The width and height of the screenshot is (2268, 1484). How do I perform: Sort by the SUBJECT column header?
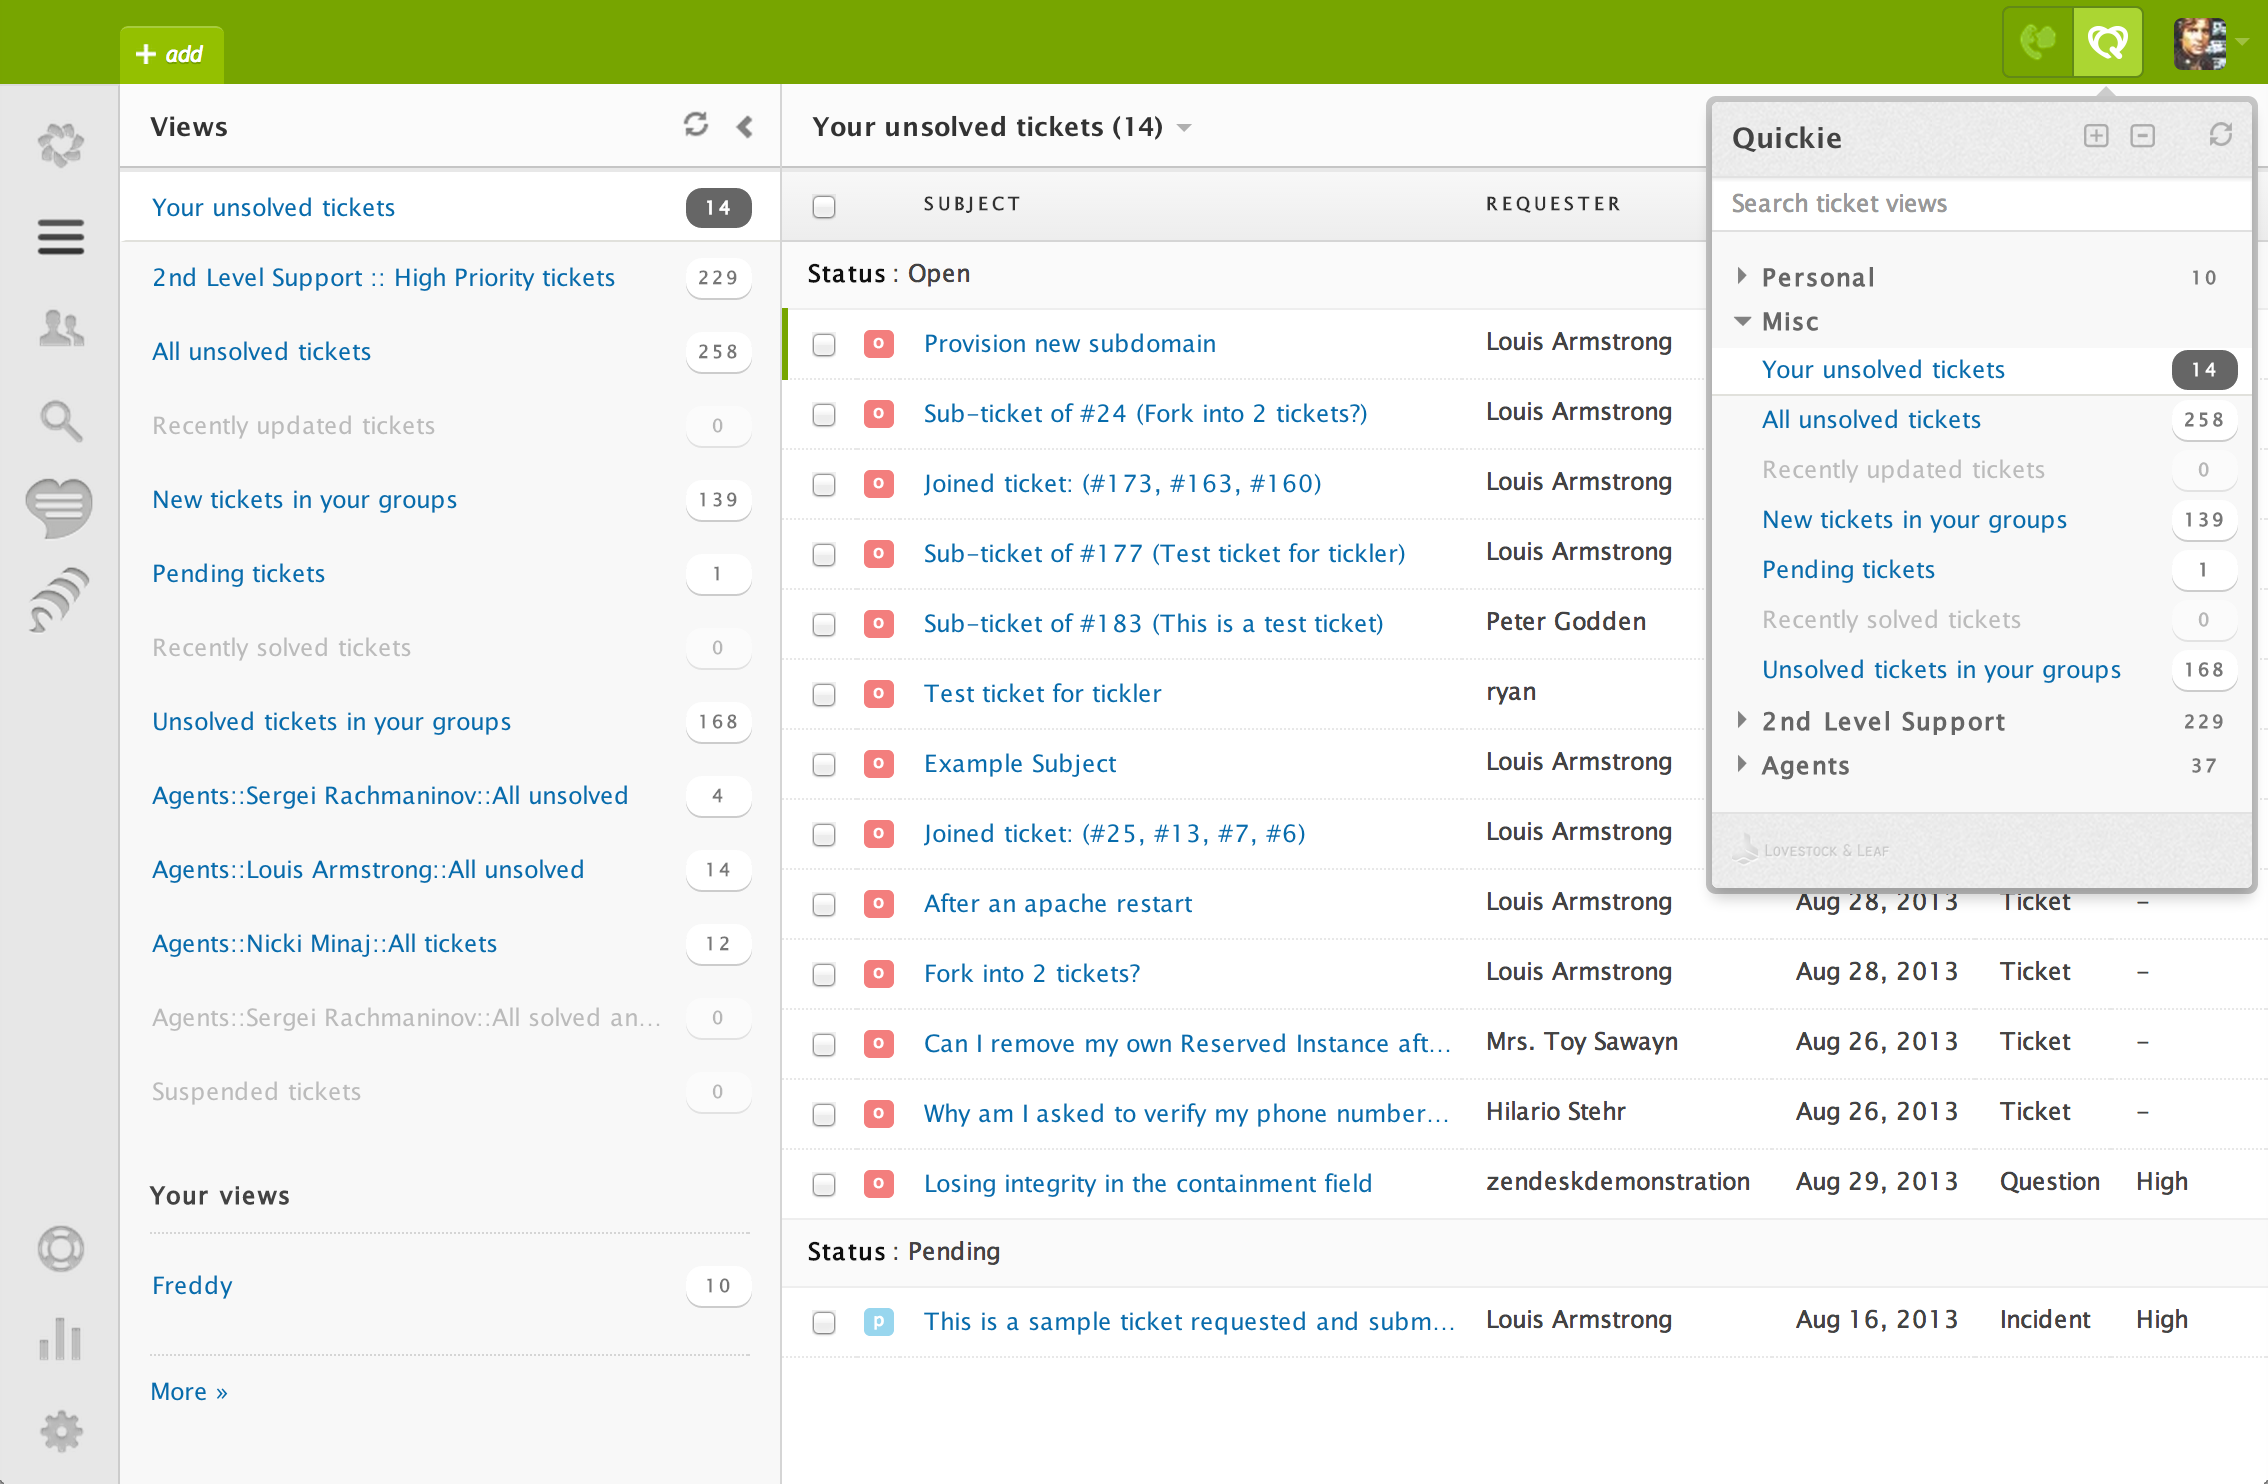click(972, 204)
